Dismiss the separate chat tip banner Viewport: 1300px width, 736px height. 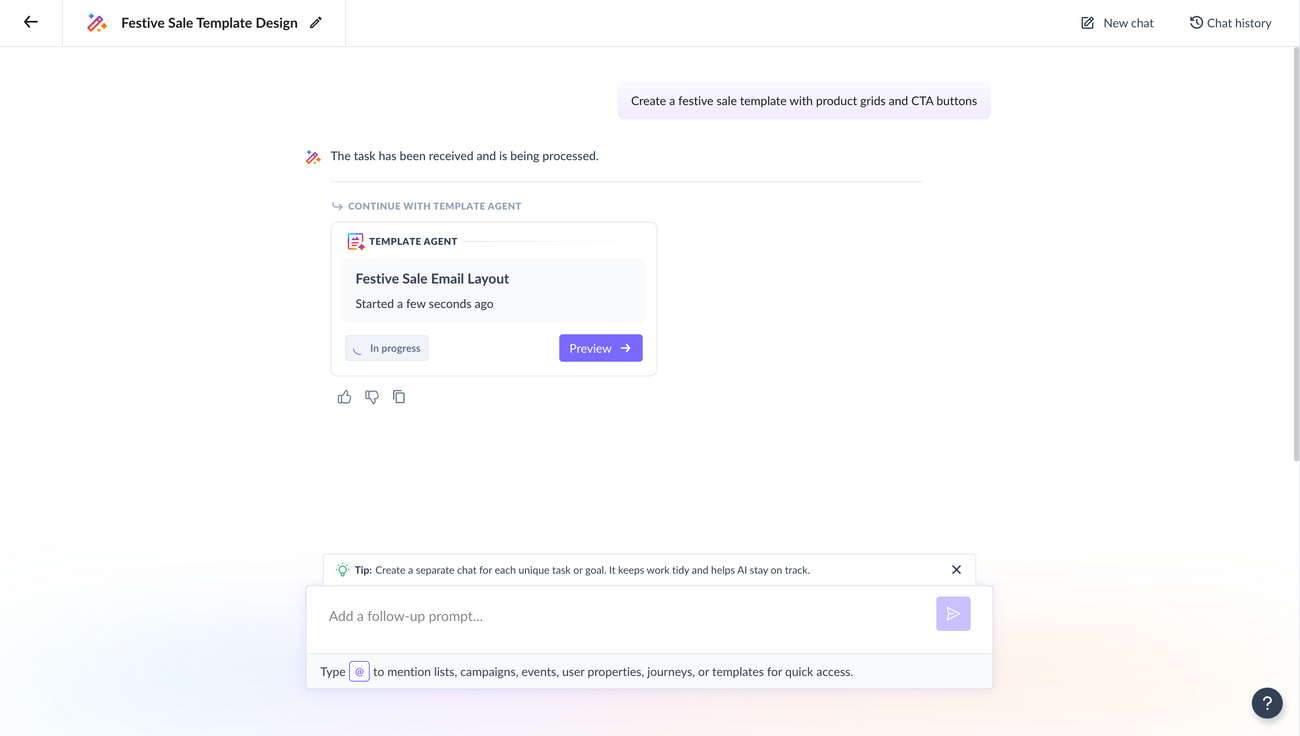[956, 569]
